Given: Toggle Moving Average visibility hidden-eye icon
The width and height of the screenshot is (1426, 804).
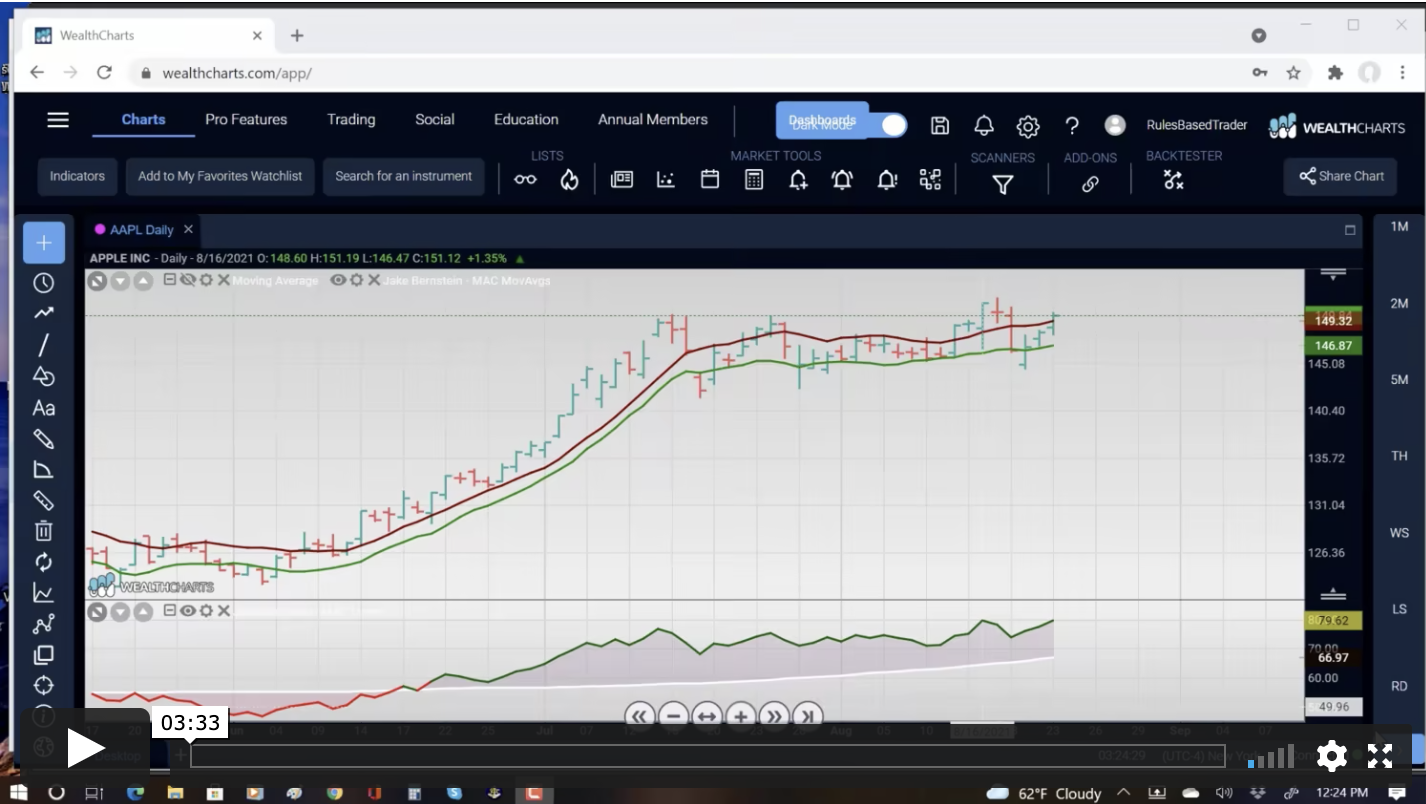Looking at the screenshot, I should 187,281.
